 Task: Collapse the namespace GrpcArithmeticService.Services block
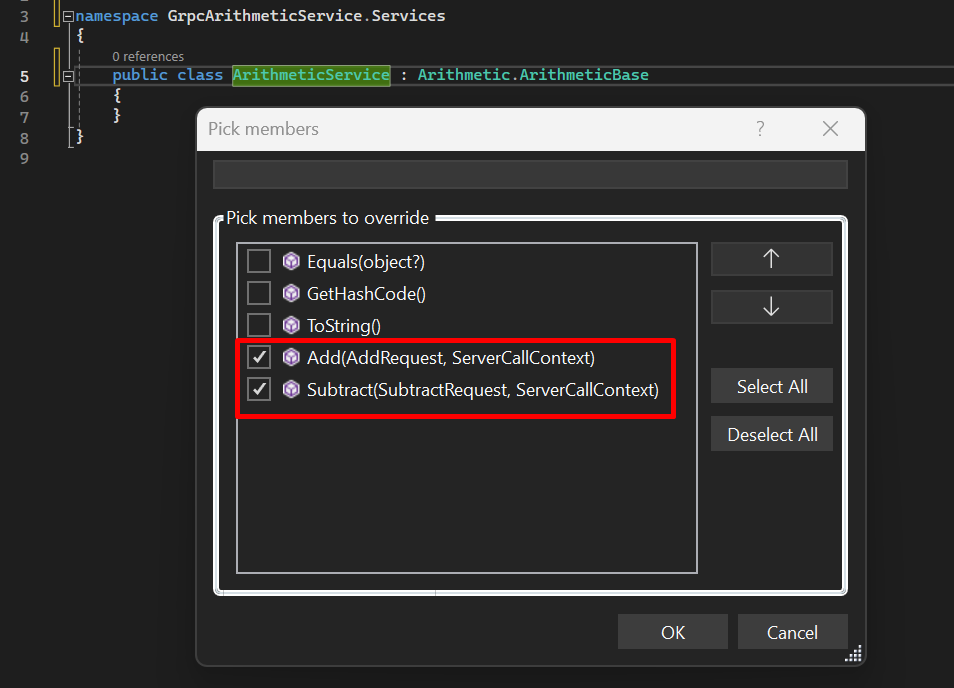68,17
